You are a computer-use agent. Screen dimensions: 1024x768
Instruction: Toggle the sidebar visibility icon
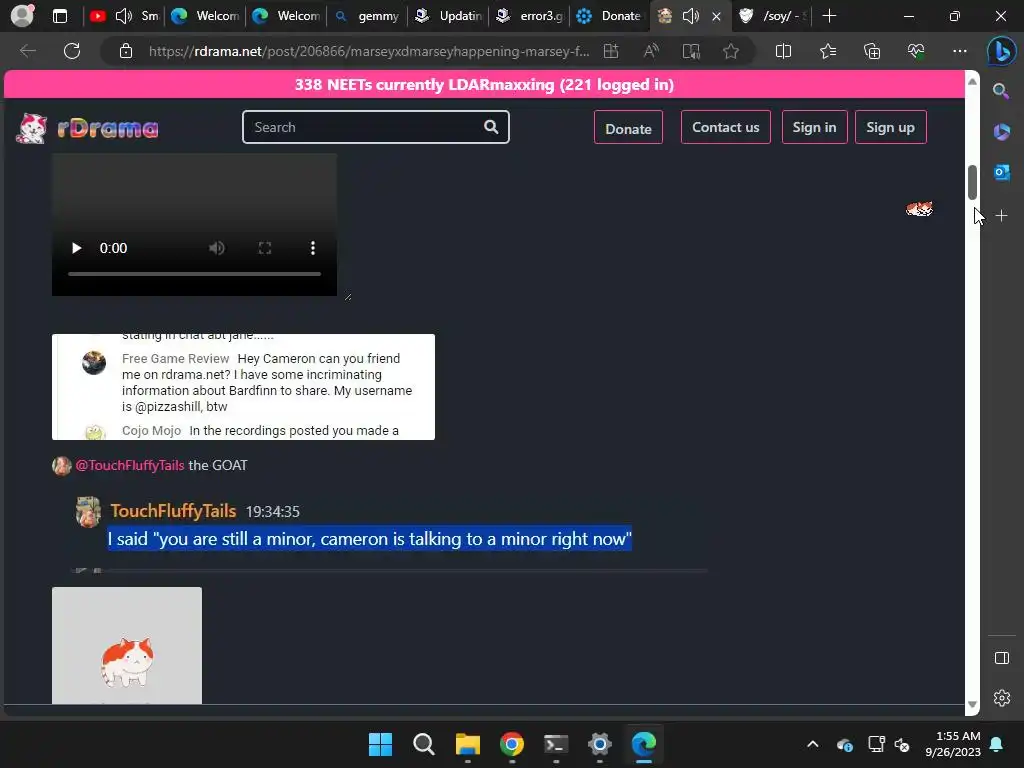1002,658
